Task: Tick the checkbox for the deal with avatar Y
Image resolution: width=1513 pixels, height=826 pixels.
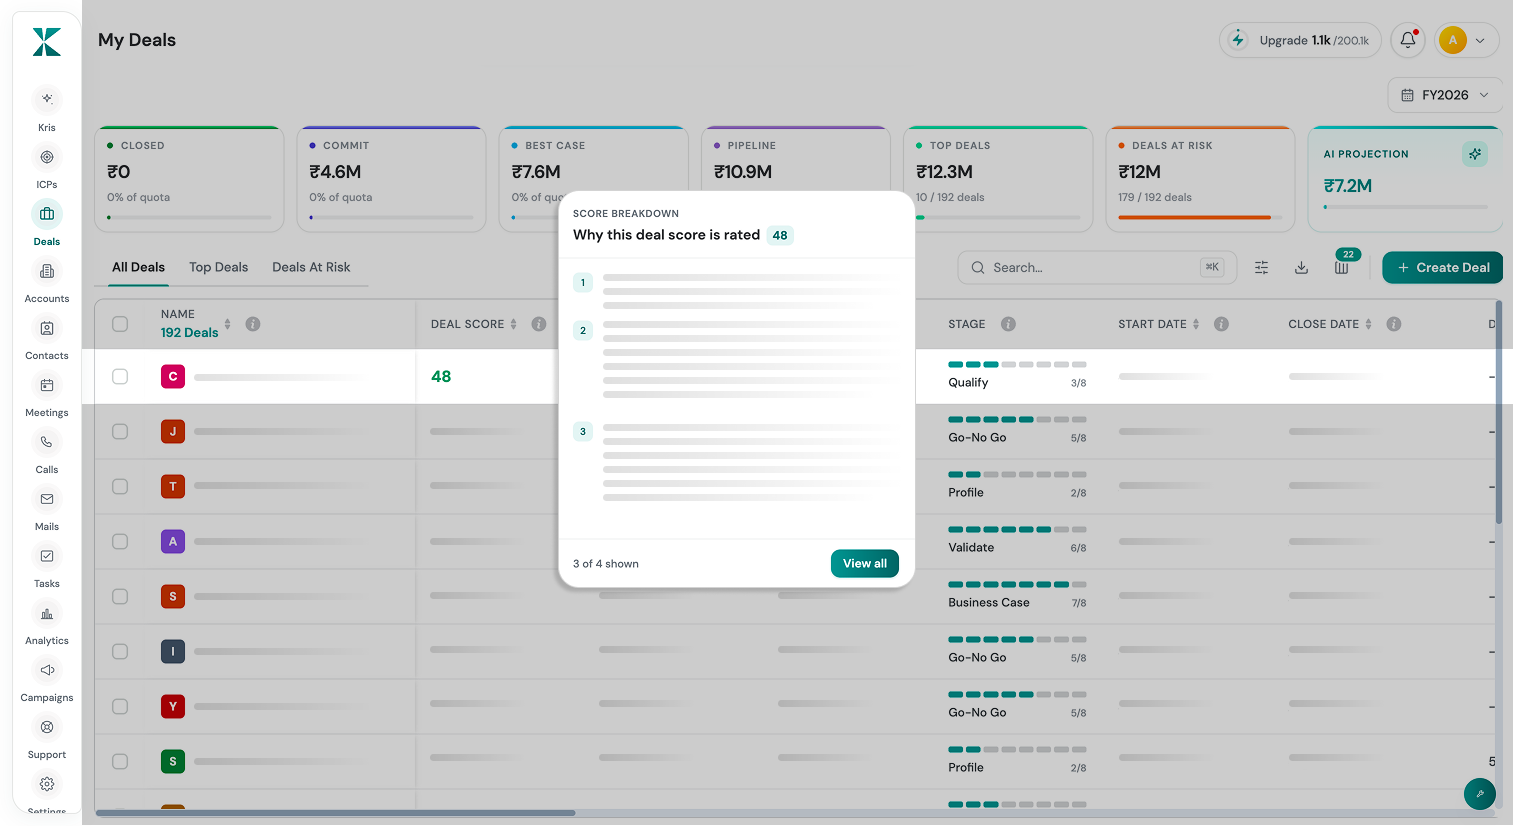Action: (120, 706)
